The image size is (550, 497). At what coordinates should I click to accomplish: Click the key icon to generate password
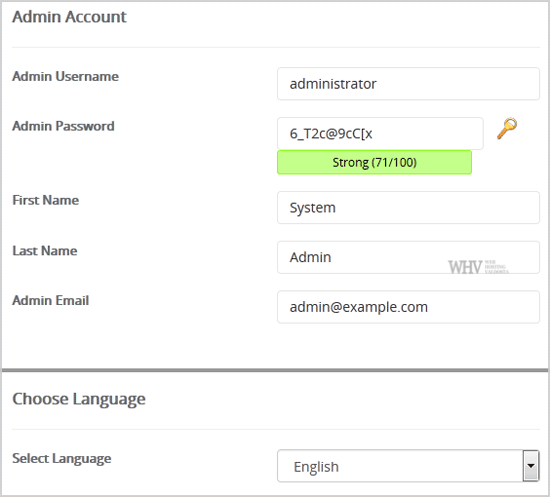click(507, 129)
